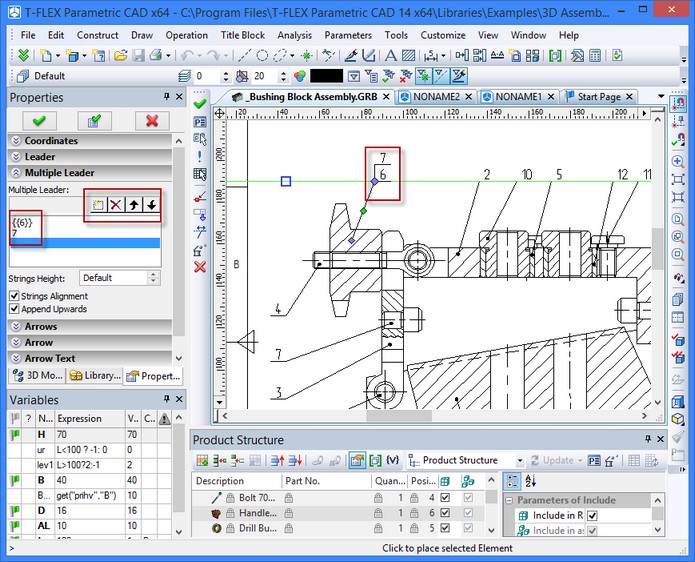This screenshot has height=562, width=695.
Task: Click red X in vertical automenu
Action: 200,267
